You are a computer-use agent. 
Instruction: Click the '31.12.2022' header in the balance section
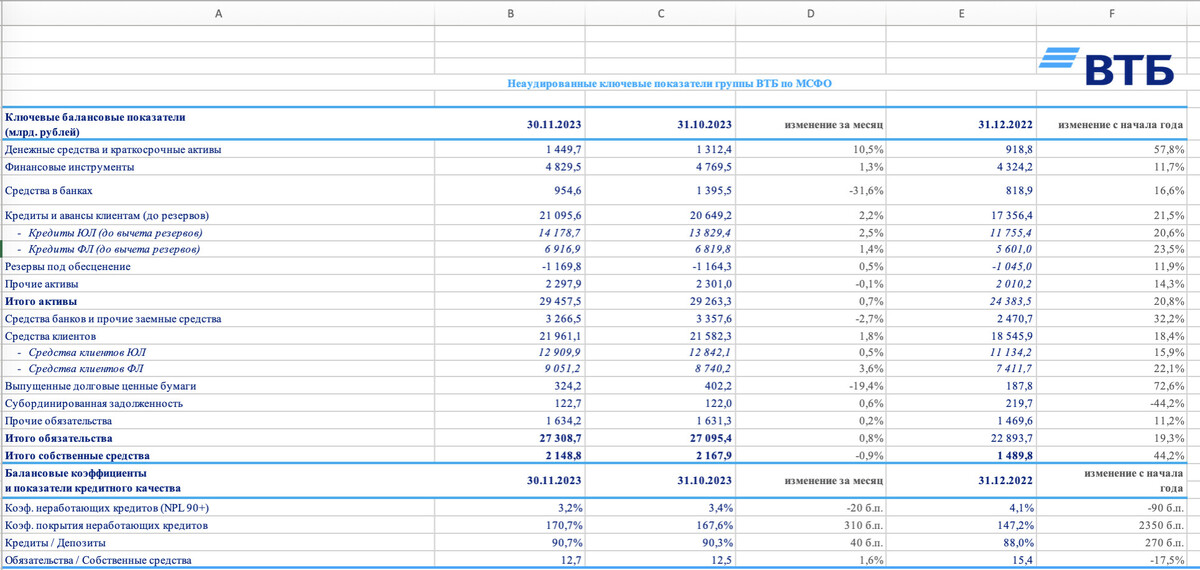click(x=1004, y=125)
